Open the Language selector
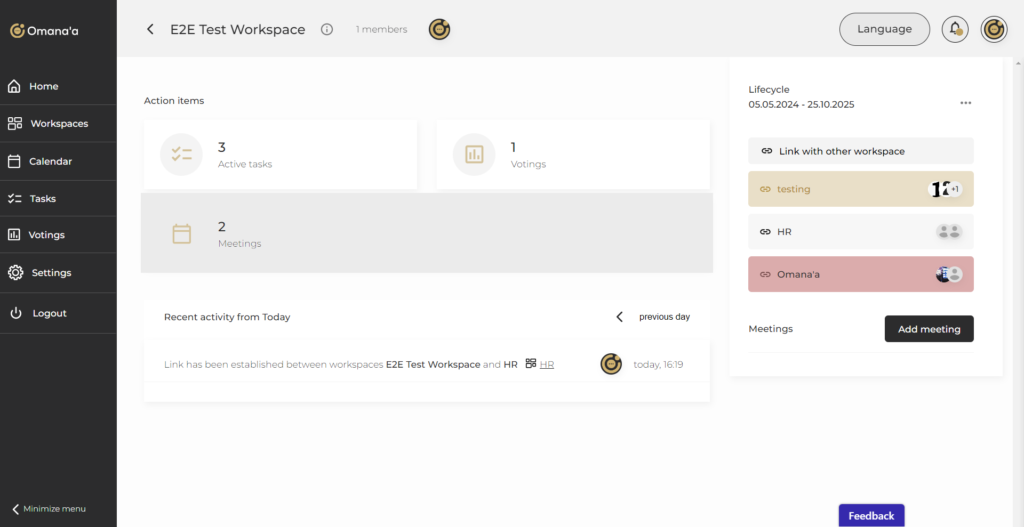This screenshot has height=527, width=1024. pyautogui.click(x=884, y=29)
